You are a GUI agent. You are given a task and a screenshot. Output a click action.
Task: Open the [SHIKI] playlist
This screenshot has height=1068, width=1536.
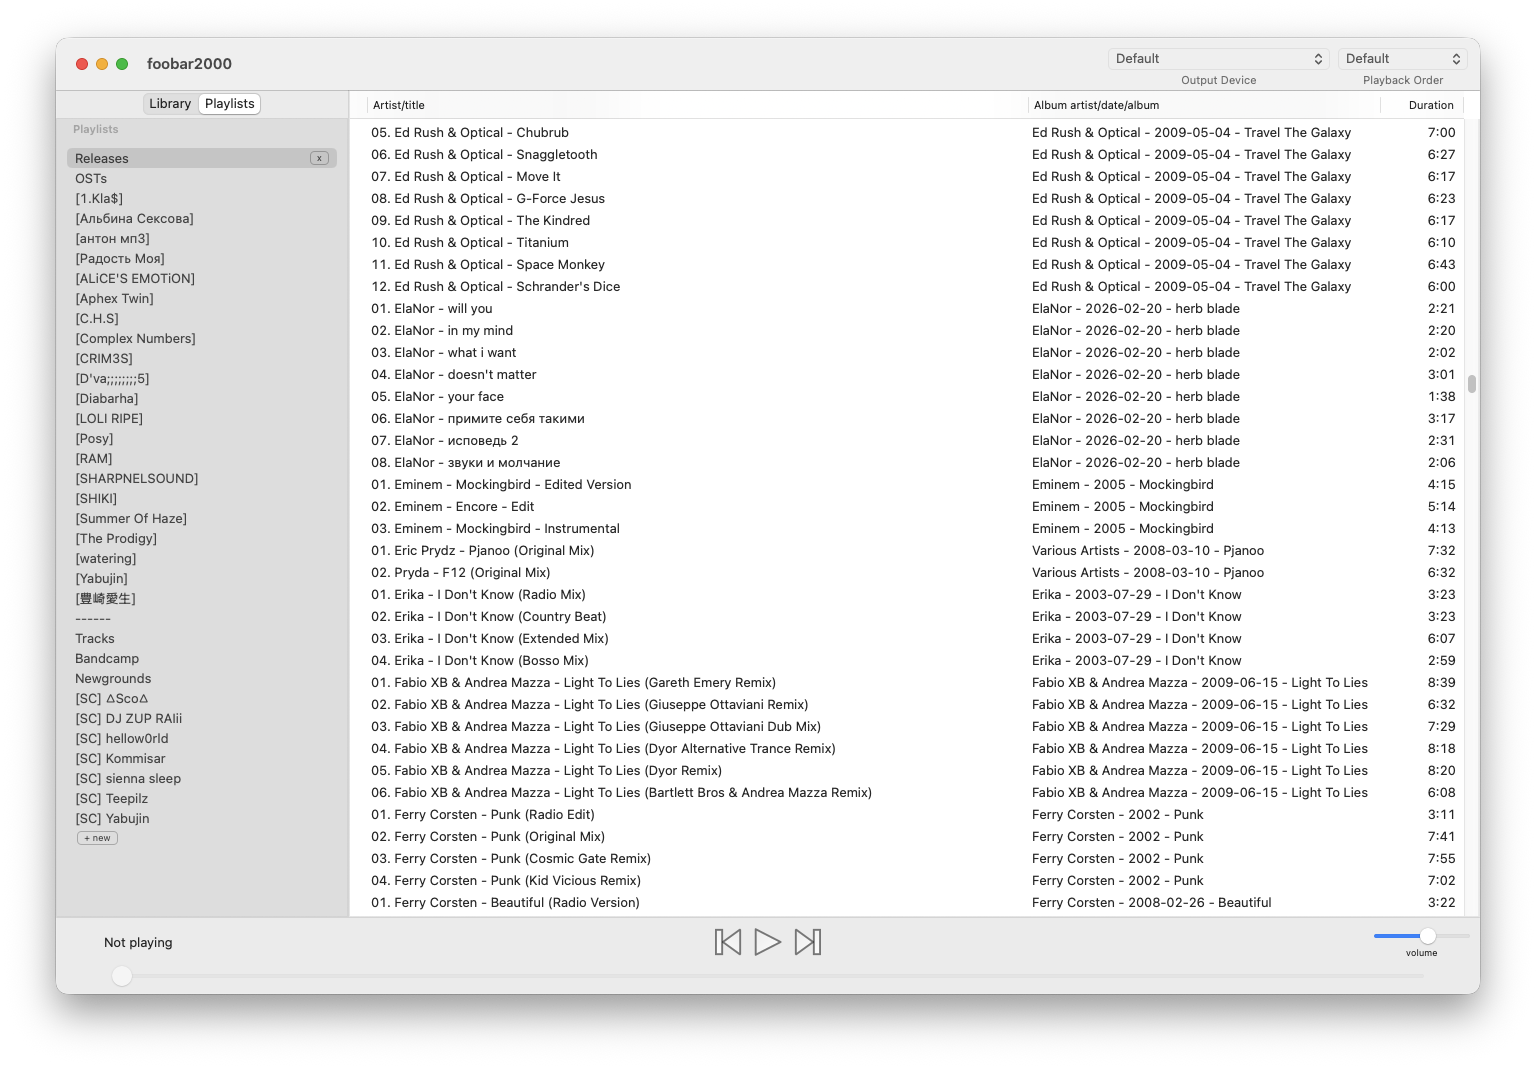pyautogui.click(x=201, y=498)
